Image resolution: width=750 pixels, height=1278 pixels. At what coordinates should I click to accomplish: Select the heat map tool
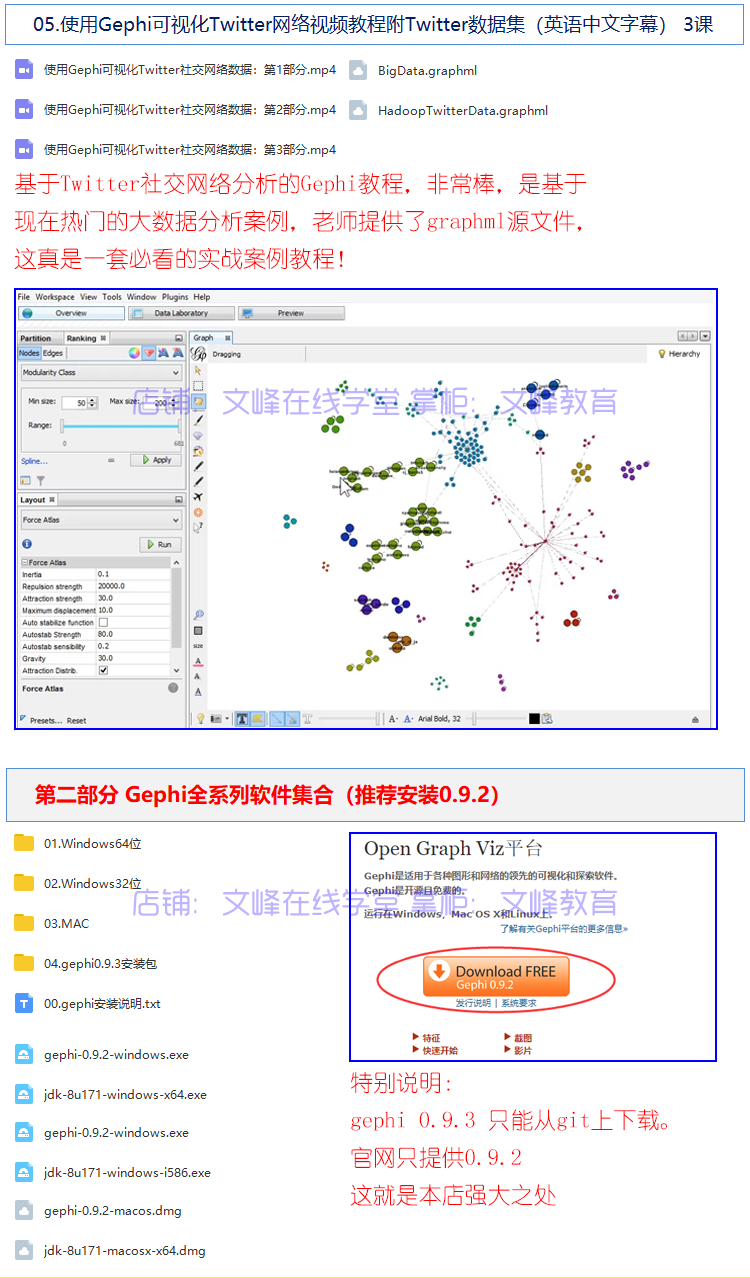198,512
